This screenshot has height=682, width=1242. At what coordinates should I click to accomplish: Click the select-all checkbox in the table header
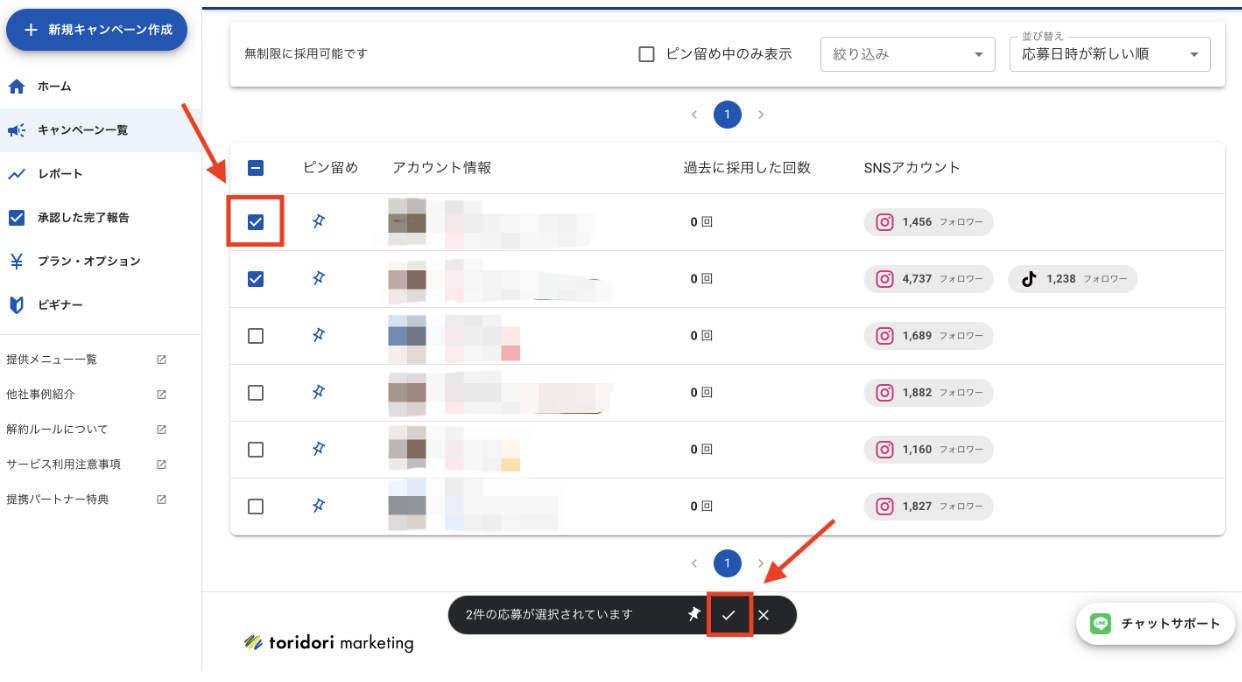click(x=255, y=167)
